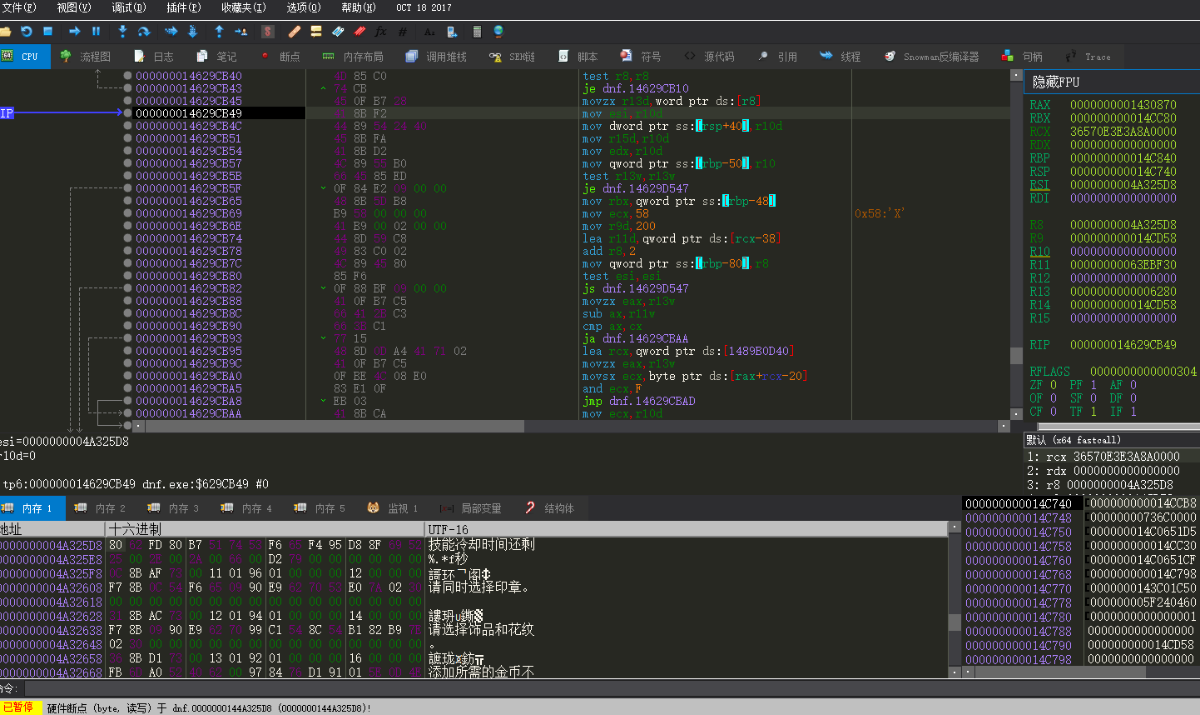This screenshot has height=715, width=1200.
Task: Click the Restart debugging toolbar icon
Action: click(x=27, y=31)
